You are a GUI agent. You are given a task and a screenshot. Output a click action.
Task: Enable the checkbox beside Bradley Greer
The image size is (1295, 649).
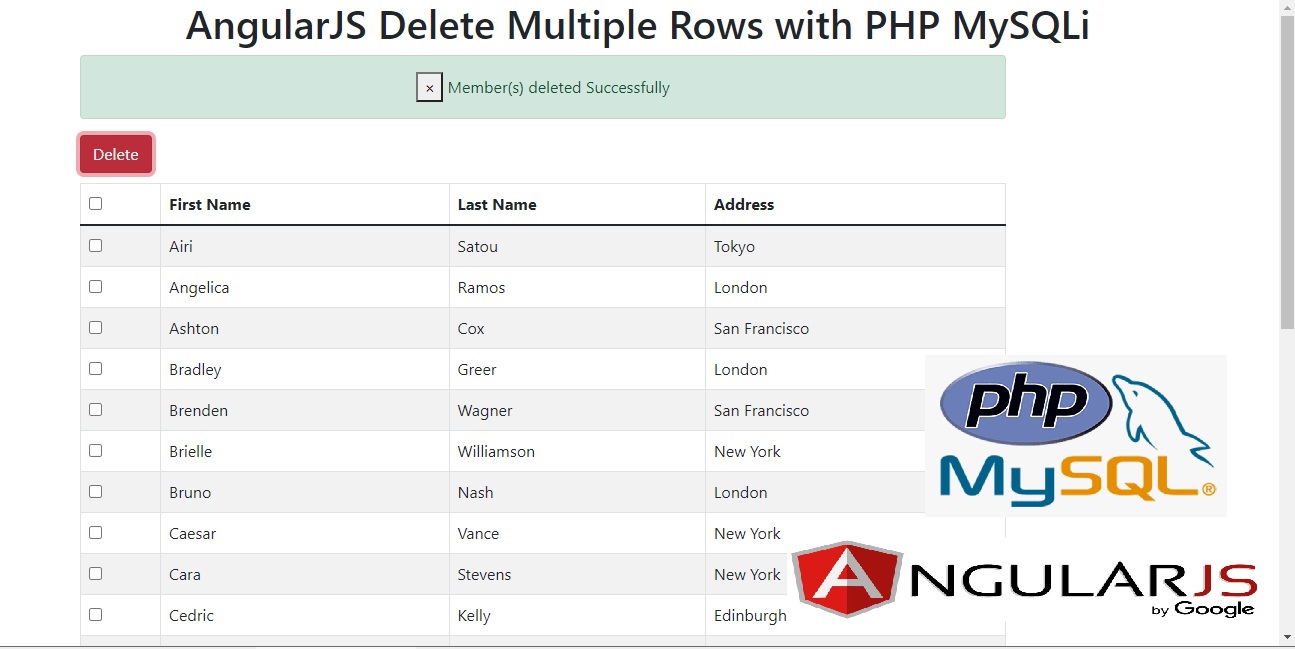[x=95, y=368]
